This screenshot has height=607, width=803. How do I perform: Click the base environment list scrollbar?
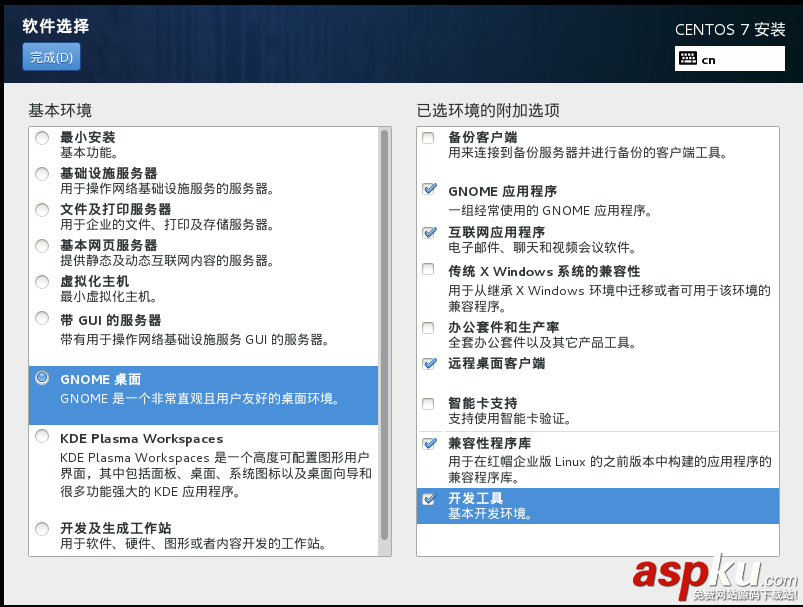click(385, 335)
